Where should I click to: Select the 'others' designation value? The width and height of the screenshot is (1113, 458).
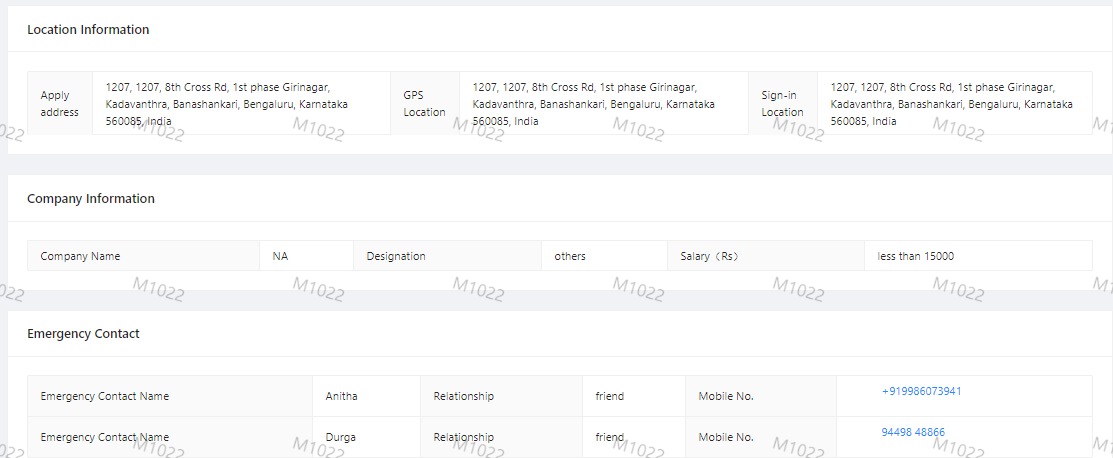(570, 256)
